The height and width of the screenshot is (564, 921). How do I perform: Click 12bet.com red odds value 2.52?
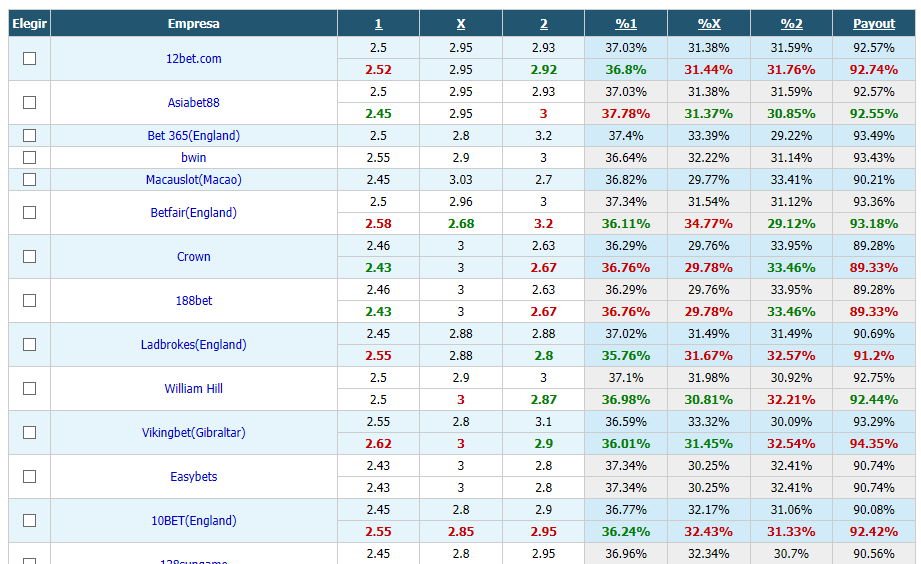378,69
